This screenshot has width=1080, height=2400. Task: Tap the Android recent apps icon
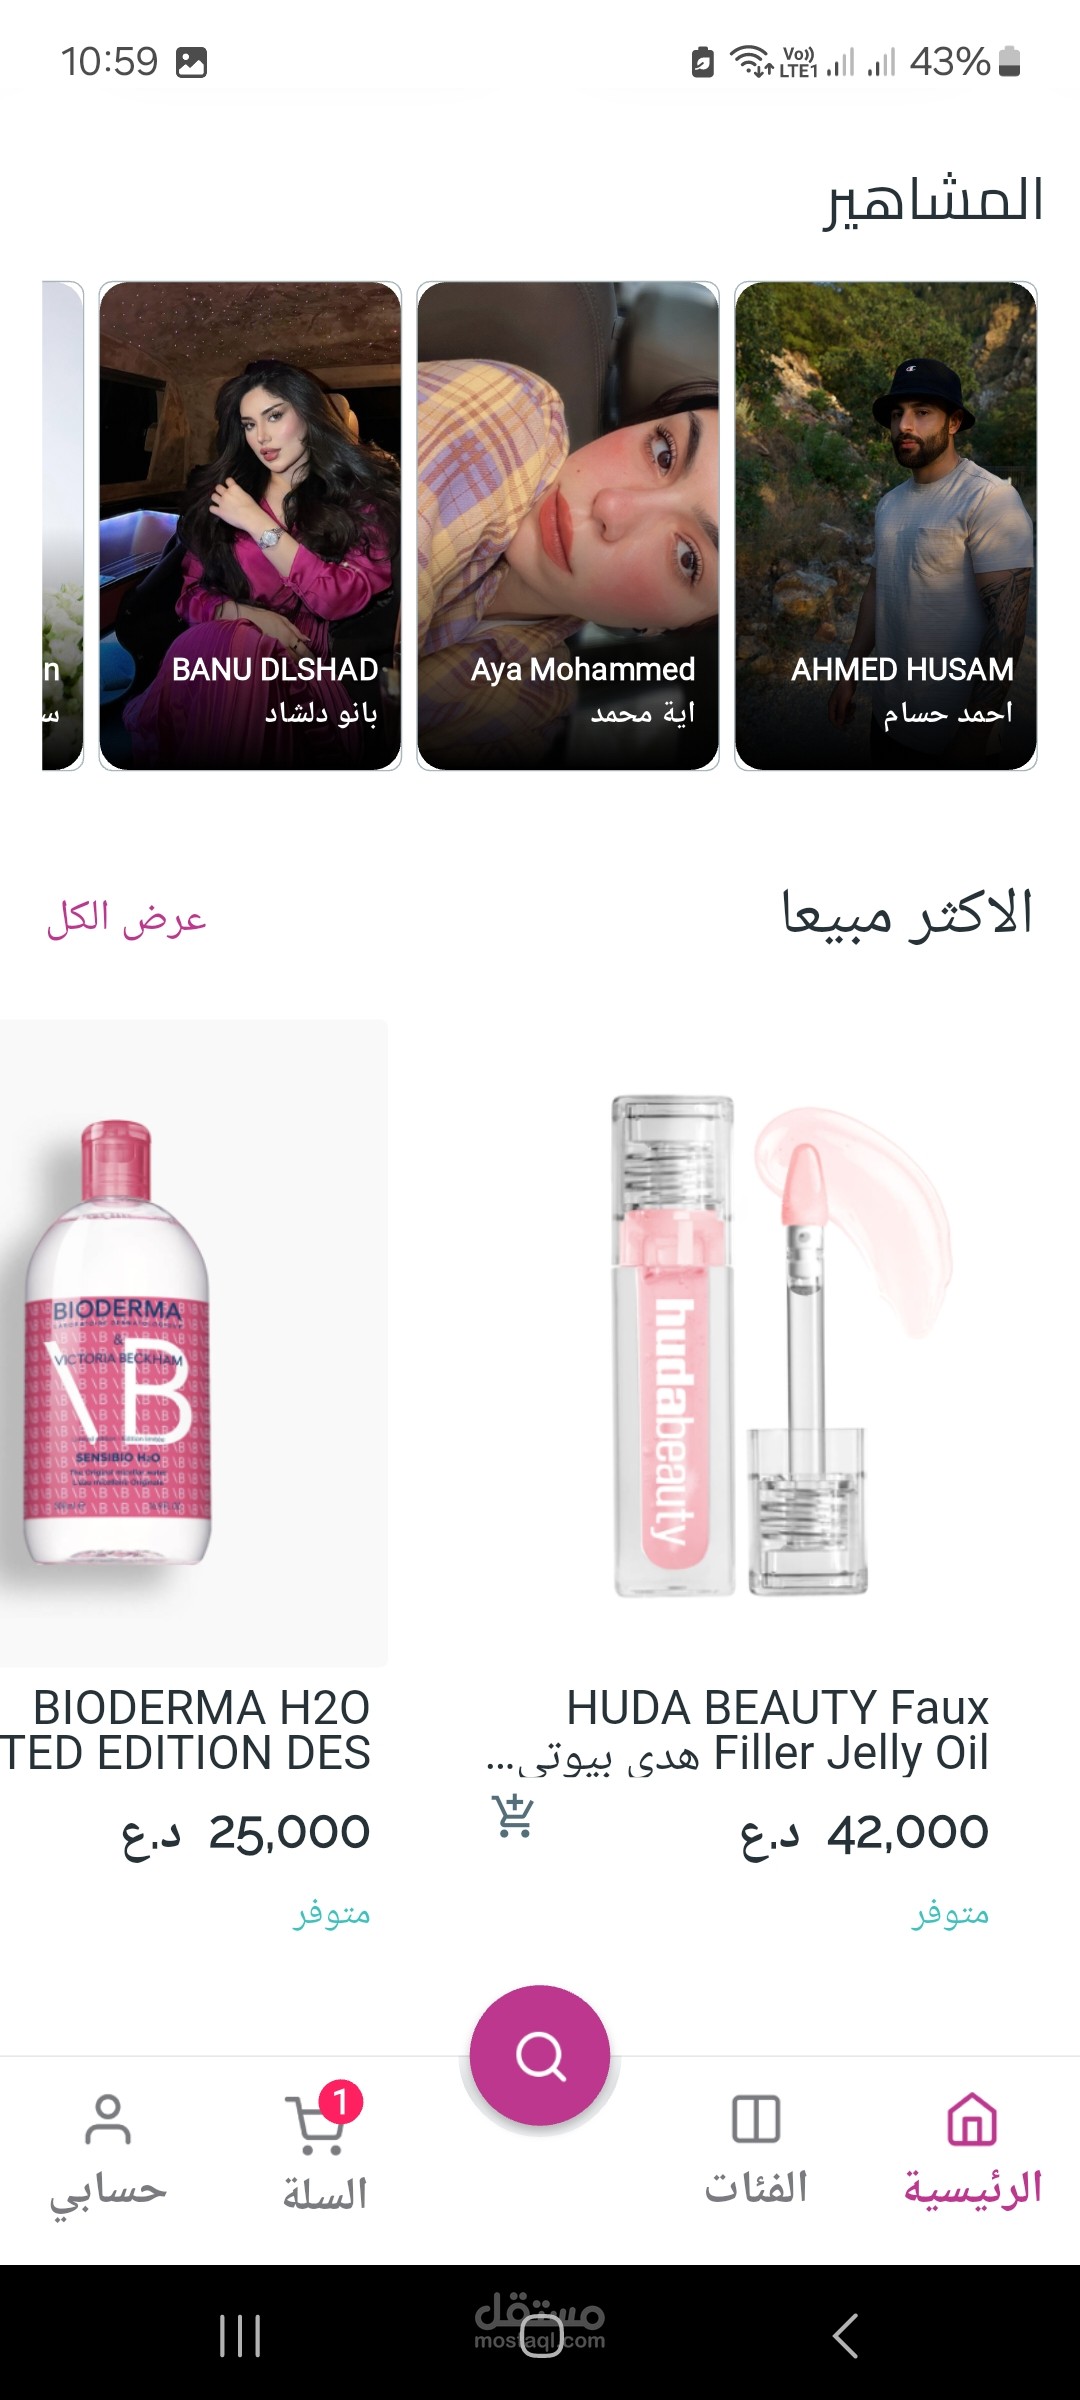pyautogui.click(x=240, y=2335)
